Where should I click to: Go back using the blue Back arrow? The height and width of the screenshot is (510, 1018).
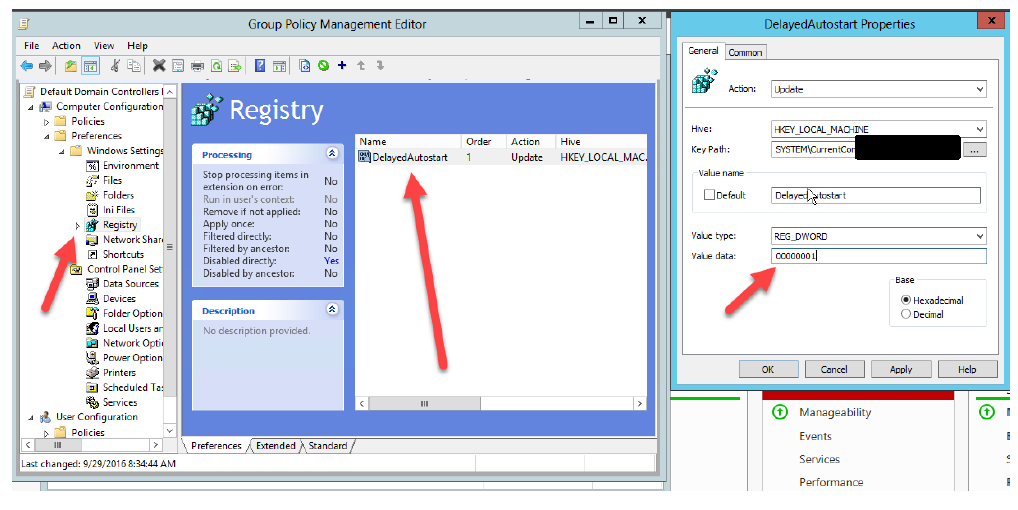tap(27, 66)
